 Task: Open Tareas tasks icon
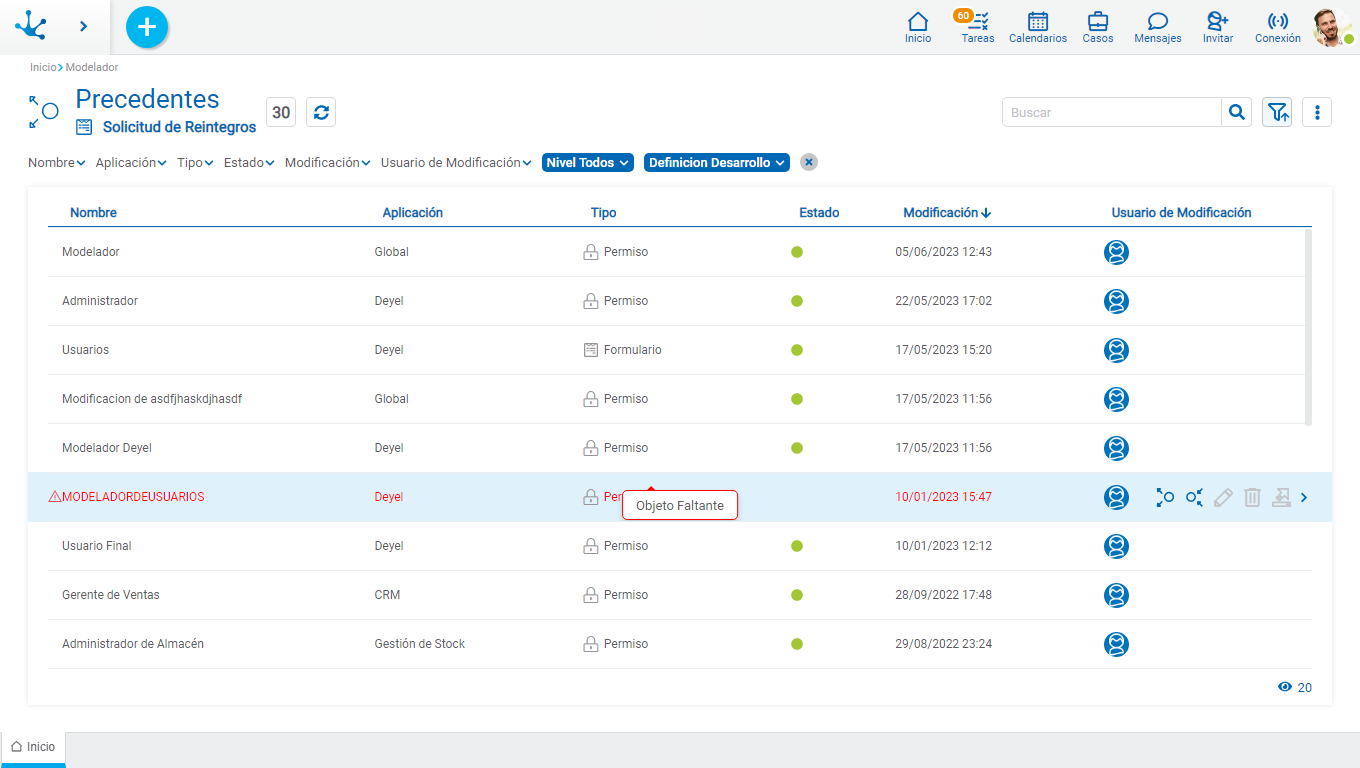pos(978,27)
